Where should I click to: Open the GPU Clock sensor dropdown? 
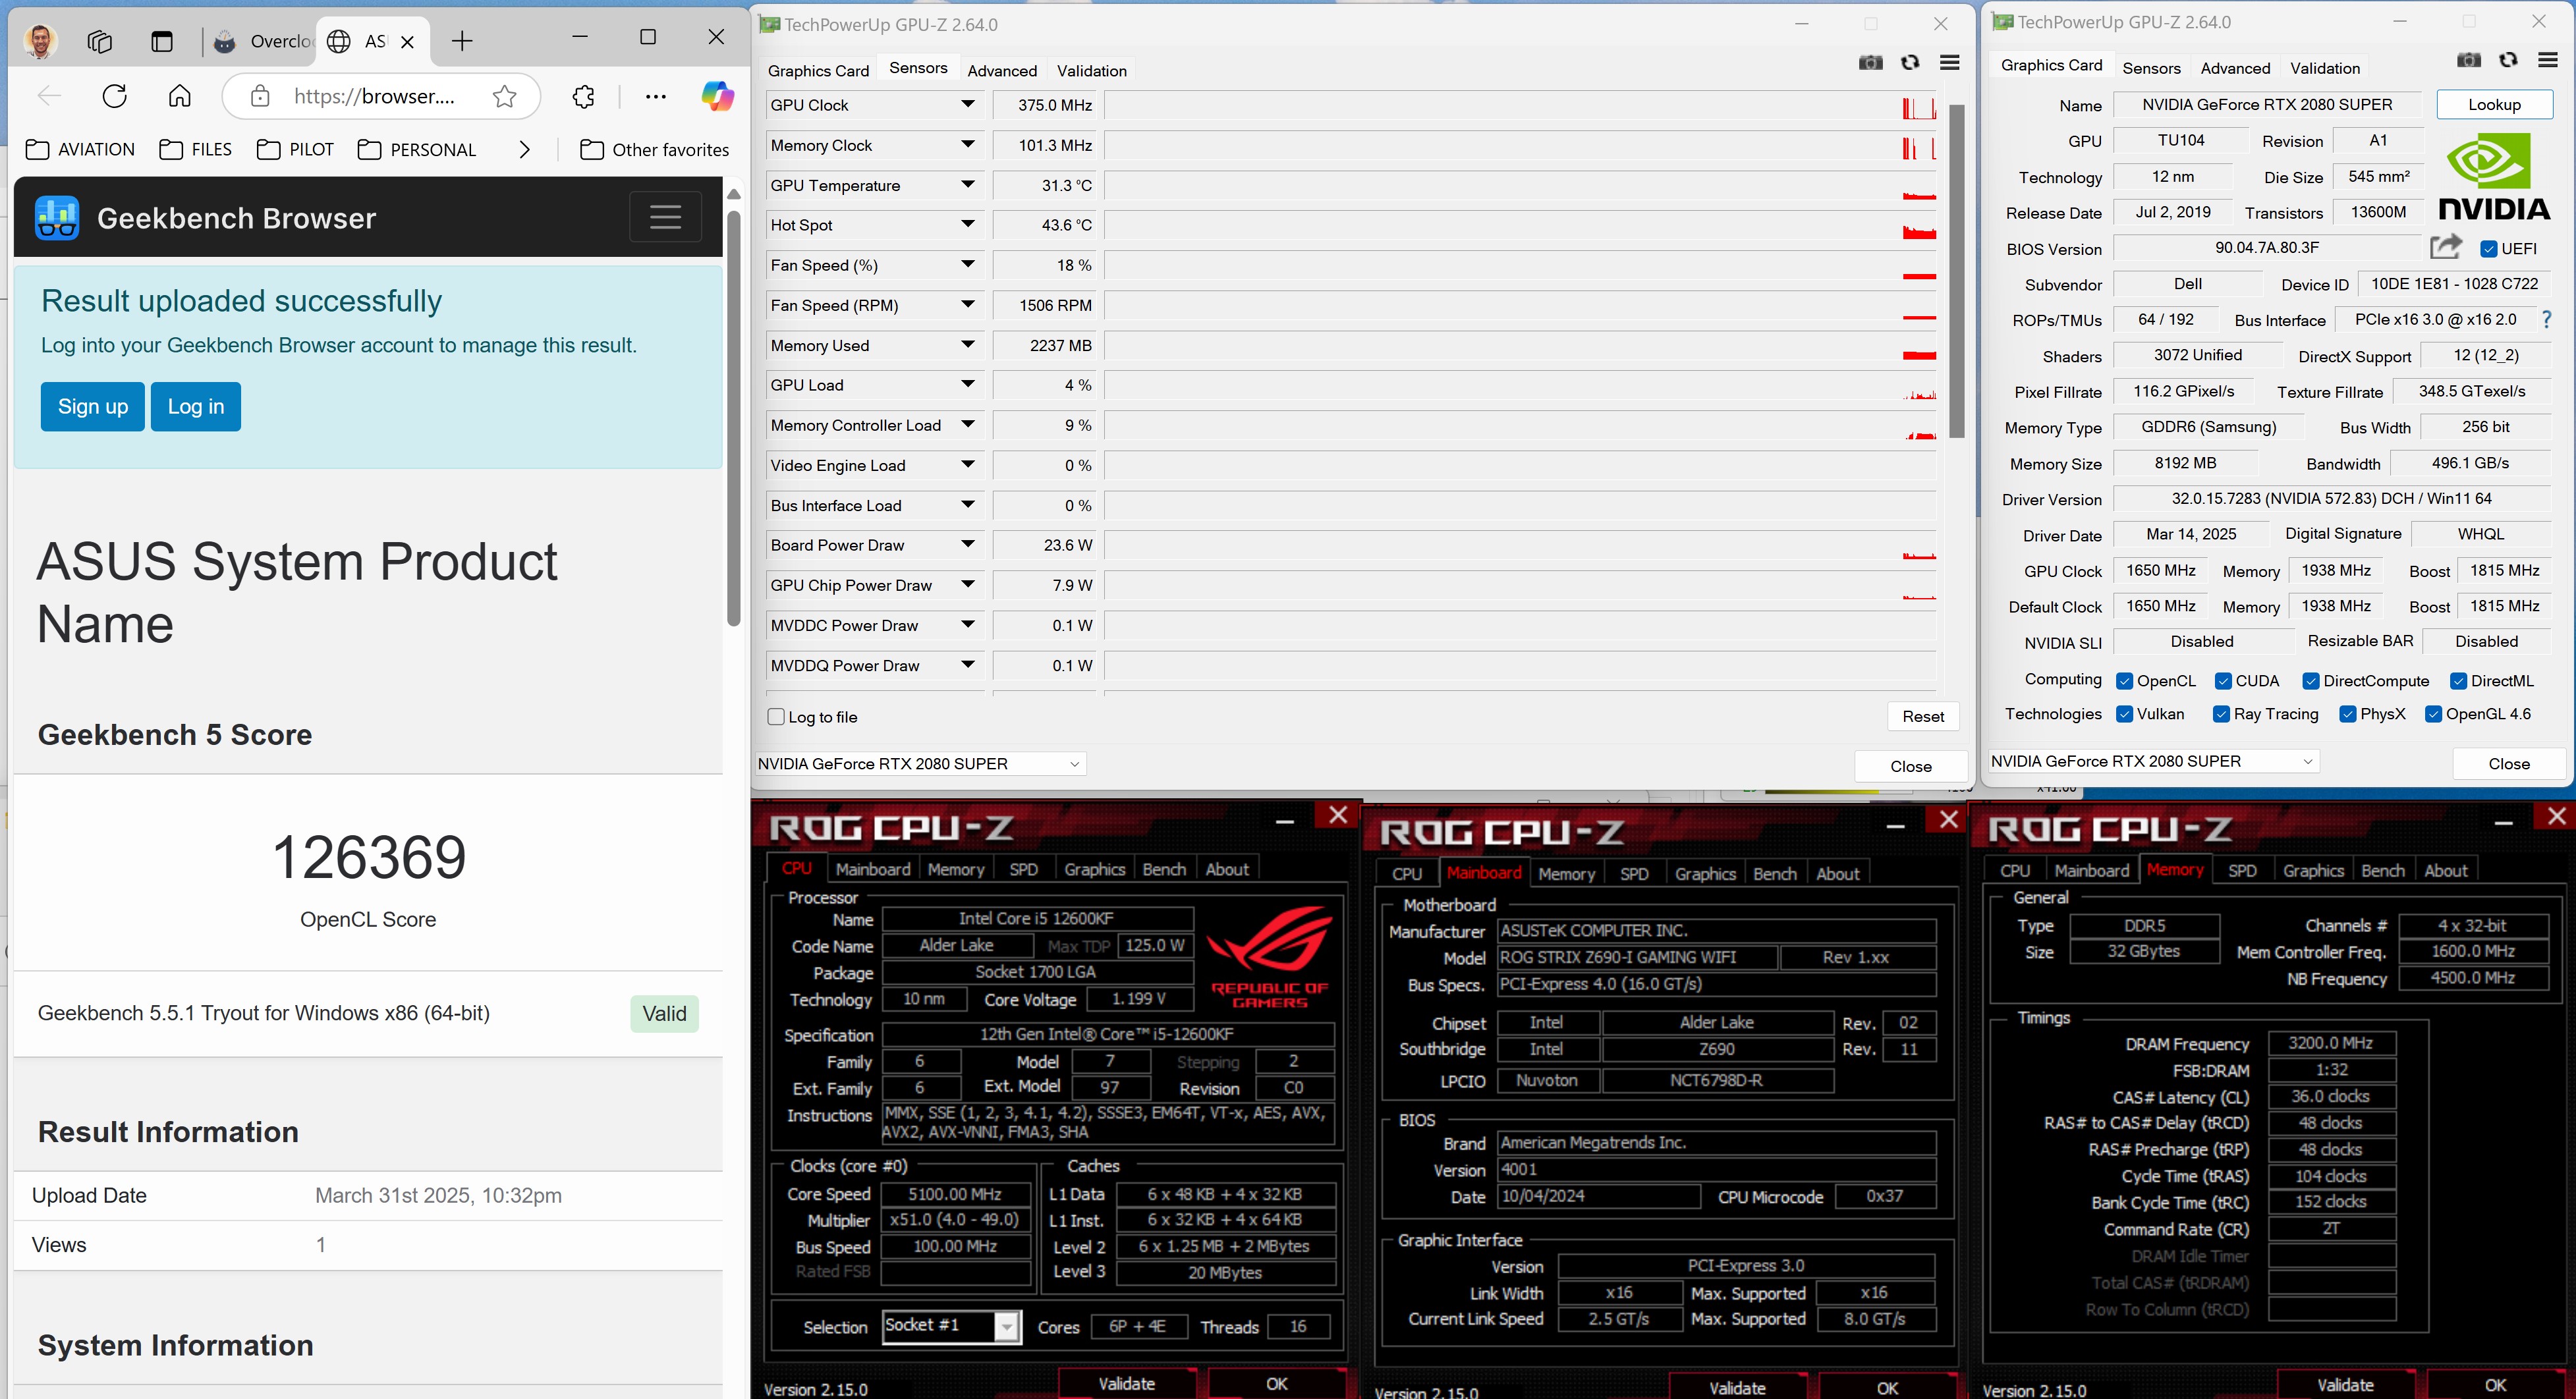[967, 104]
